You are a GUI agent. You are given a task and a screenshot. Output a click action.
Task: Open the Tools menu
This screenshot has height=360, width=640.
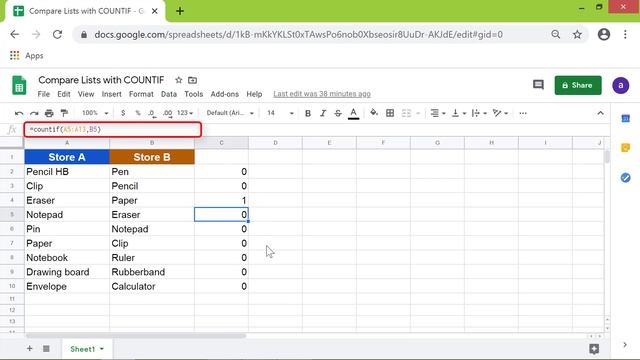click(x=193, y=94)
